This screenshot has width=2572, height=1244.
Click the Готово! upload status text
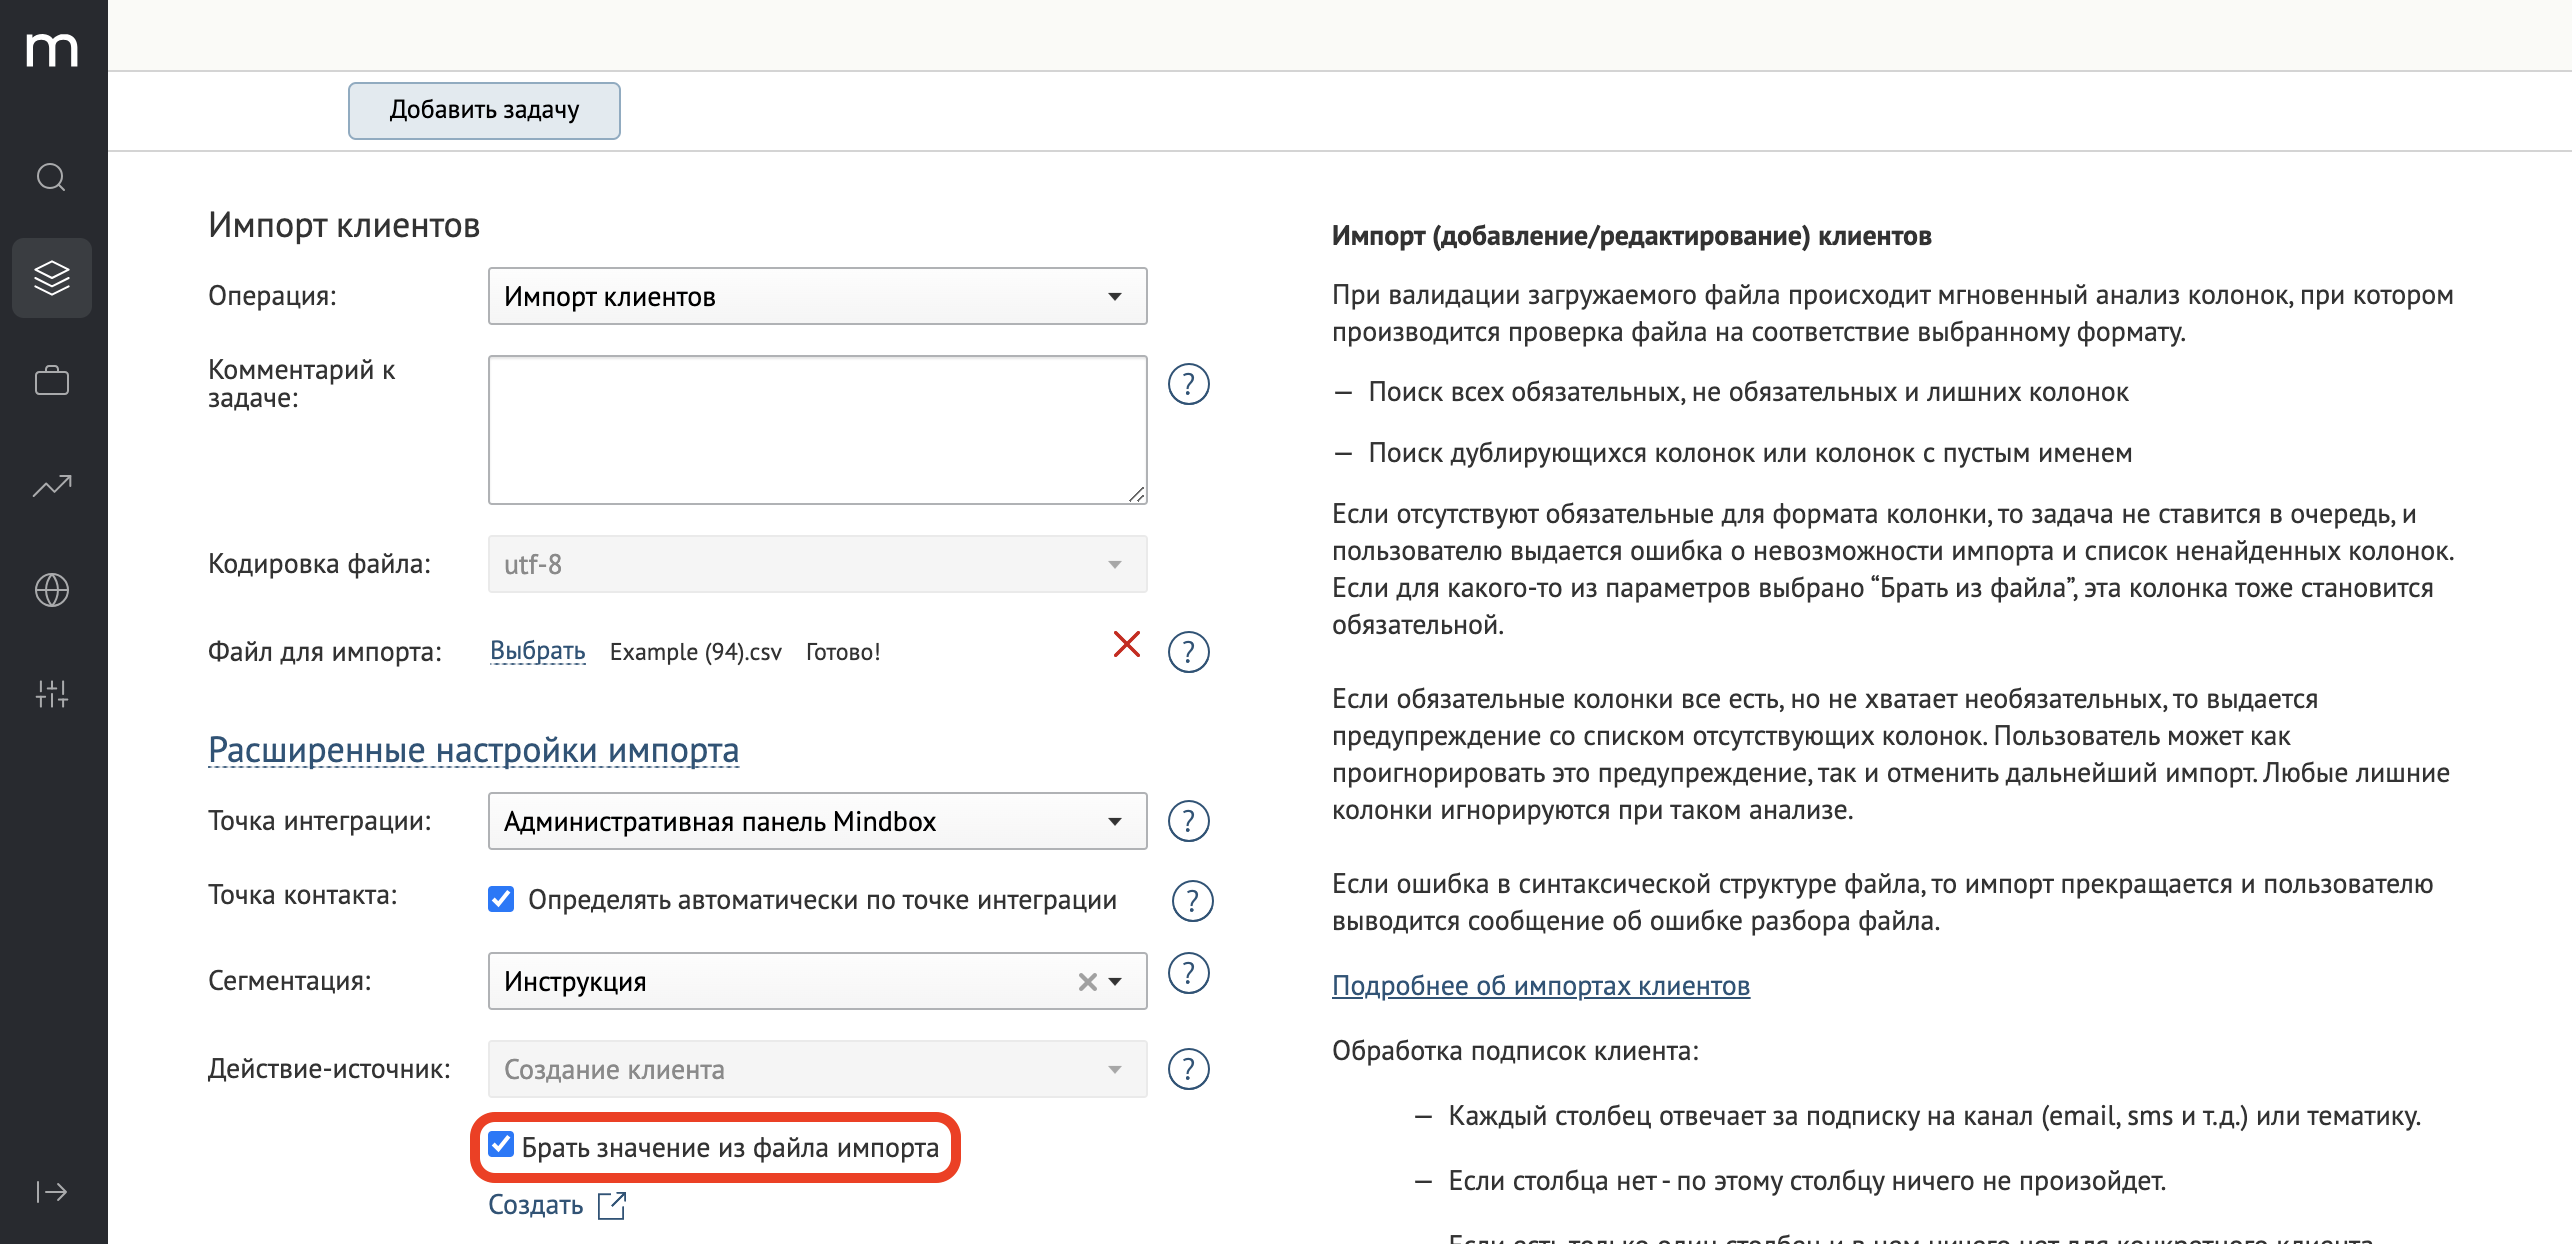pos(843,652)
